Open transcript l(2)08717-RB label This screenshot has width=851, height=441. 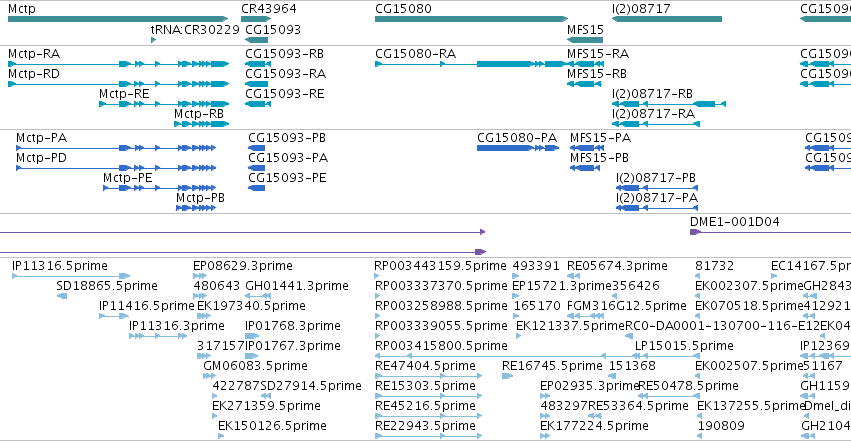[x=652, y=94]
